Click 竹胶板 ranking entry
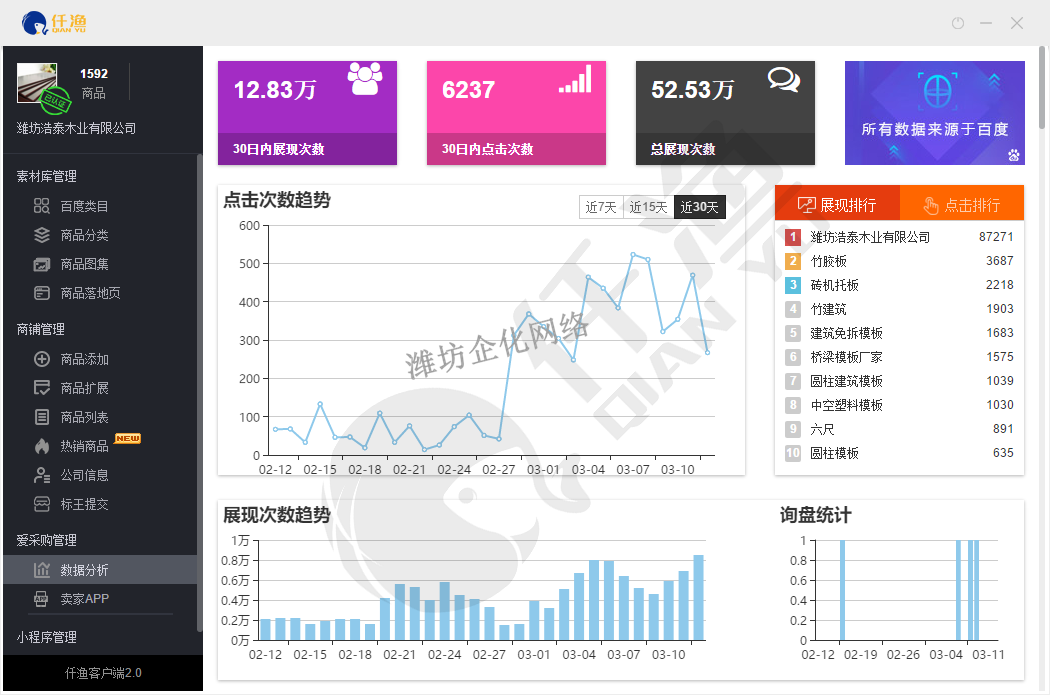Screen dimensions: 1050x695 click(829, 261)
